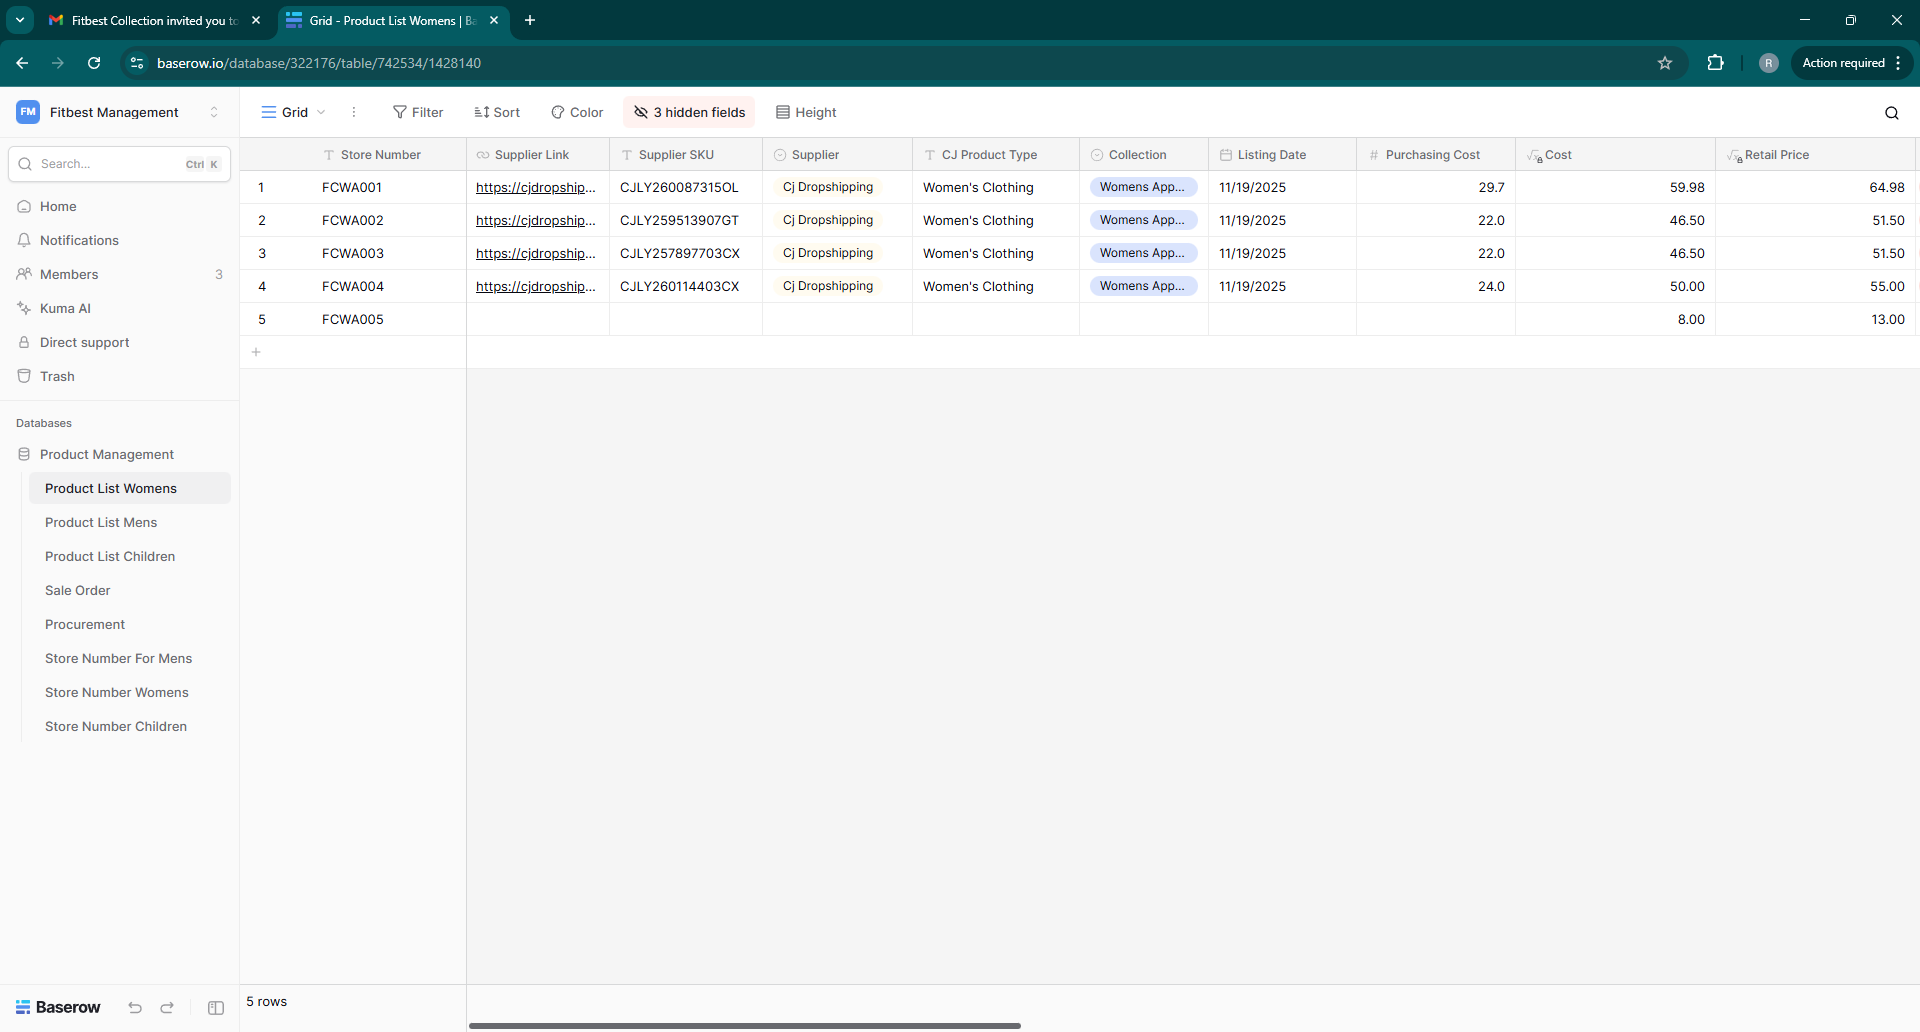Collapse the sidebar using the panel icon

click(216, 1008)
